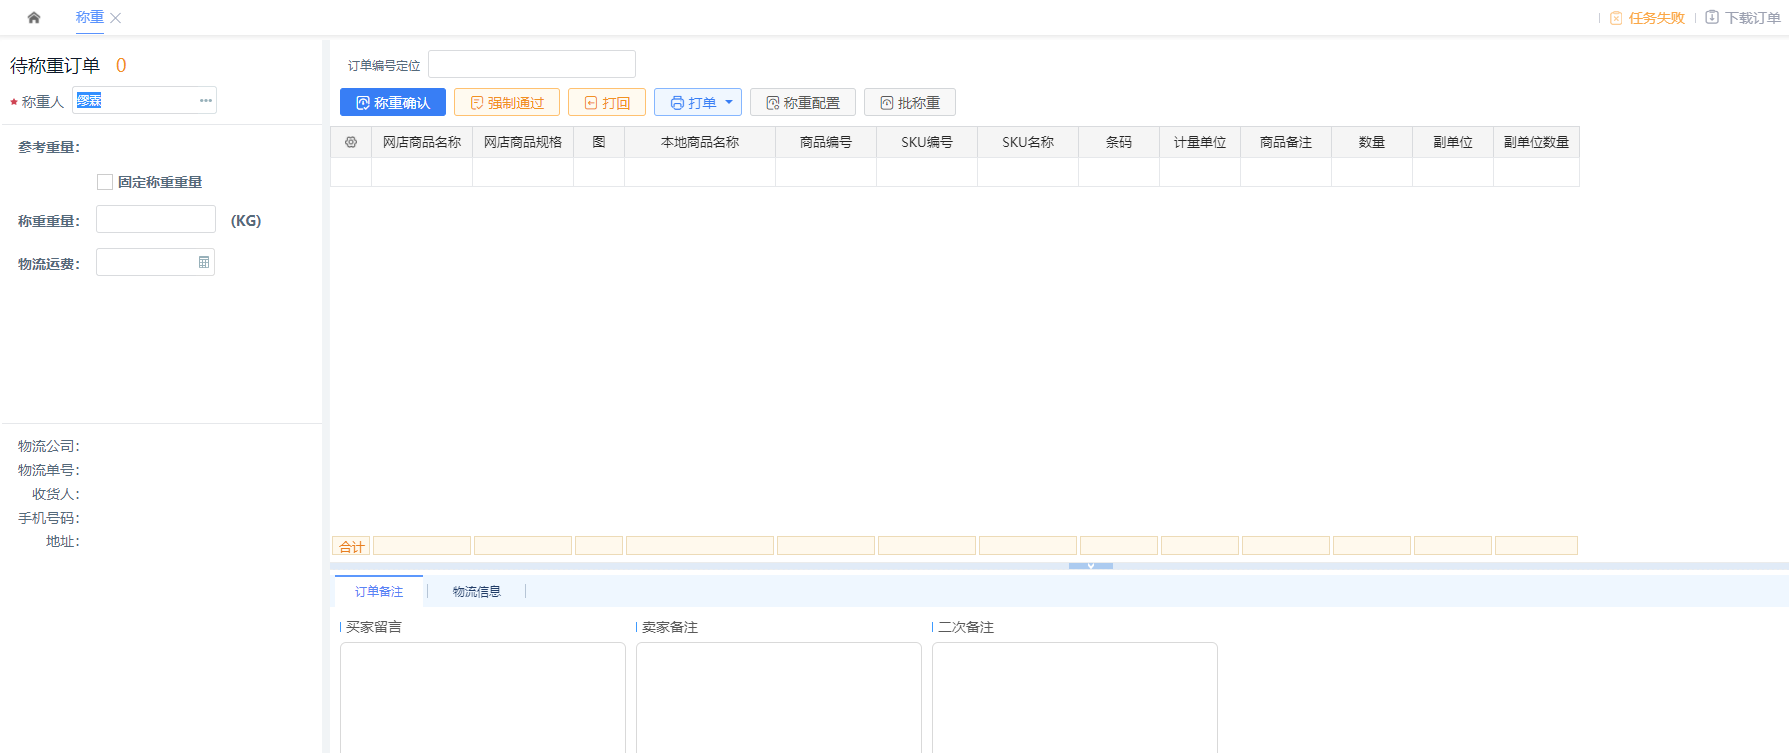Click the 下载订单 download icon
The image size is (1789, 753).
(x=1712, y=17)
